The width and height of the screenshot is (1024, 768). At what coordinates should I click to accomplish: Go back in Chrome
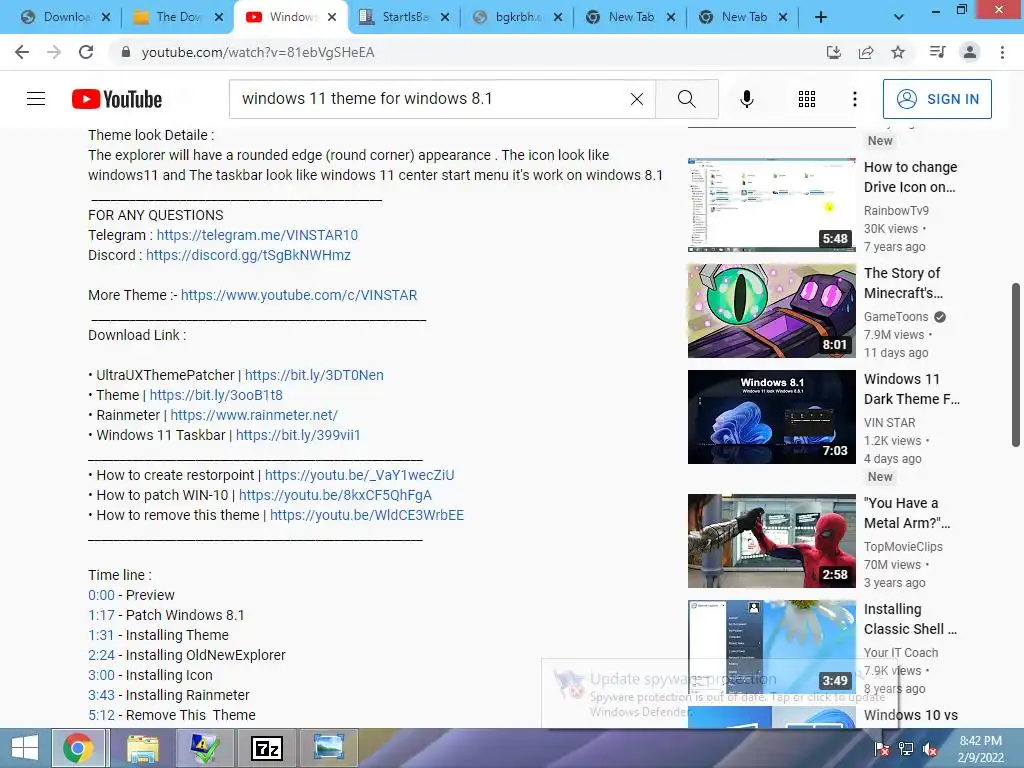point(22,52)
